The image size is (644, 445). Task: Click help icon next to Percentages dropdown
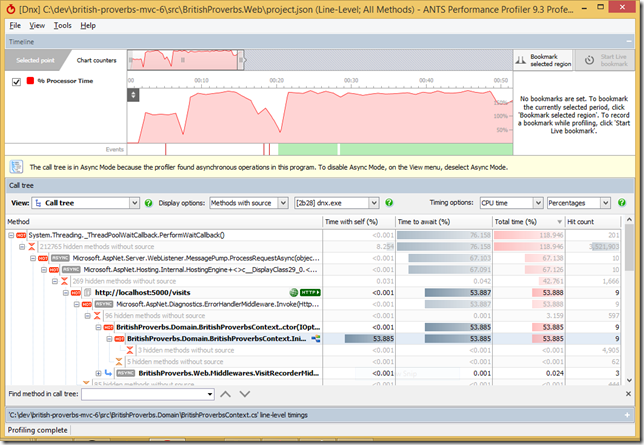tap(622, 203)
